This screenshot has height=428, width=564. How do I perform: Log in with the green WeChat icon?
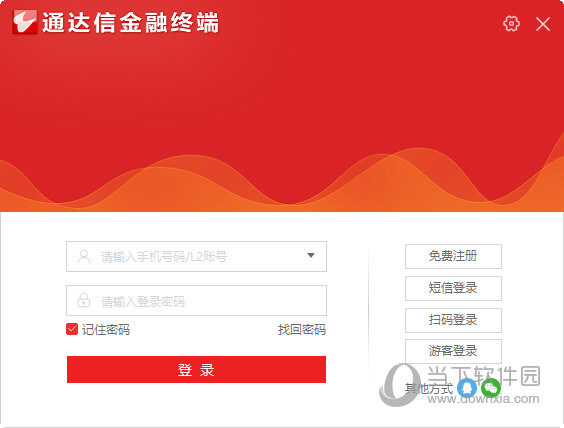point(491,388)
